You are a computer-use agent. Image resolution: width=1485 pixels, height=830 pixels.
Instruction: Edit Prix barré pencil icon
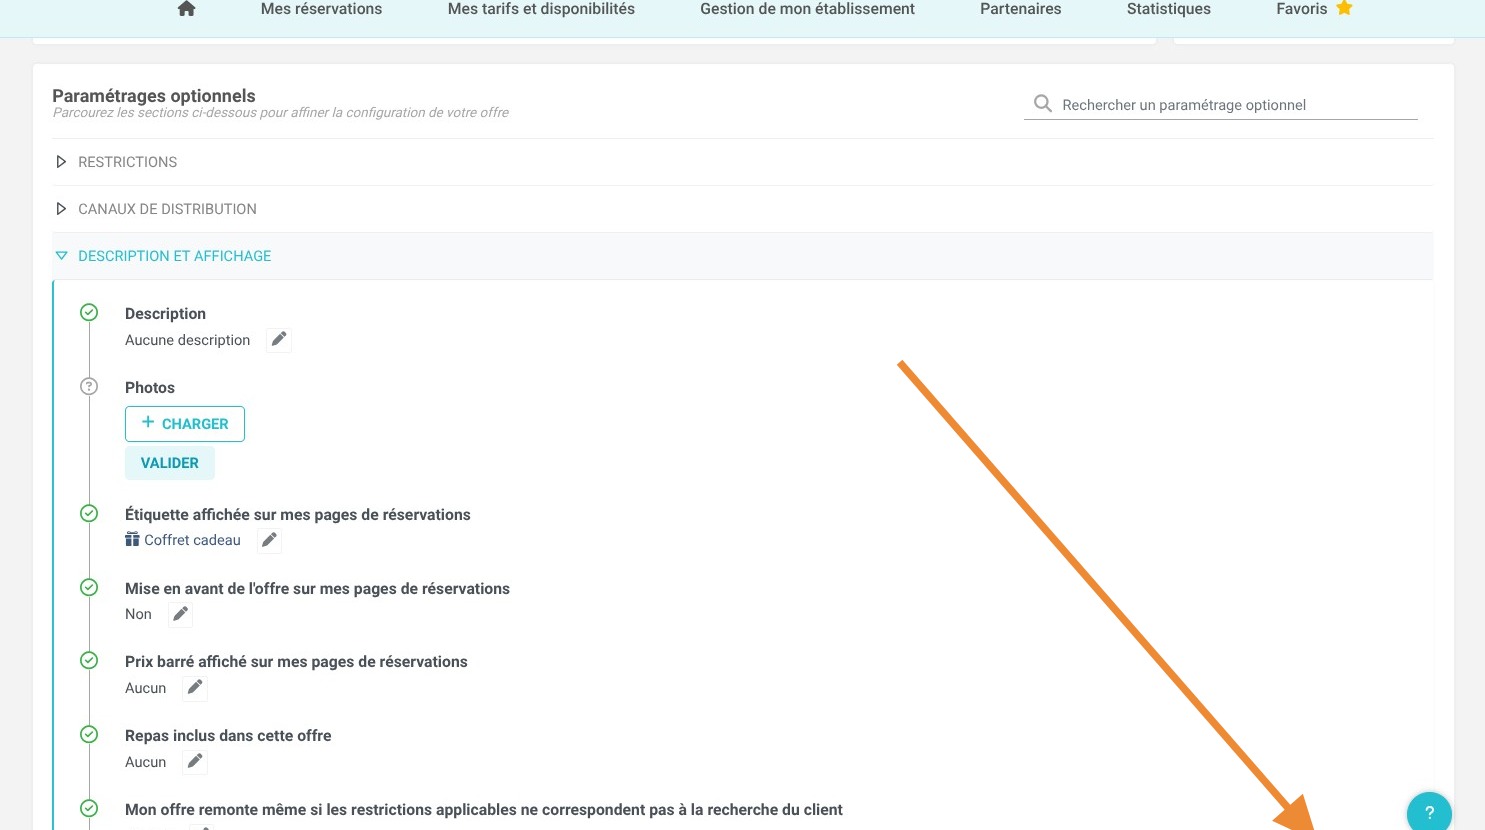(x=195, y=688)
